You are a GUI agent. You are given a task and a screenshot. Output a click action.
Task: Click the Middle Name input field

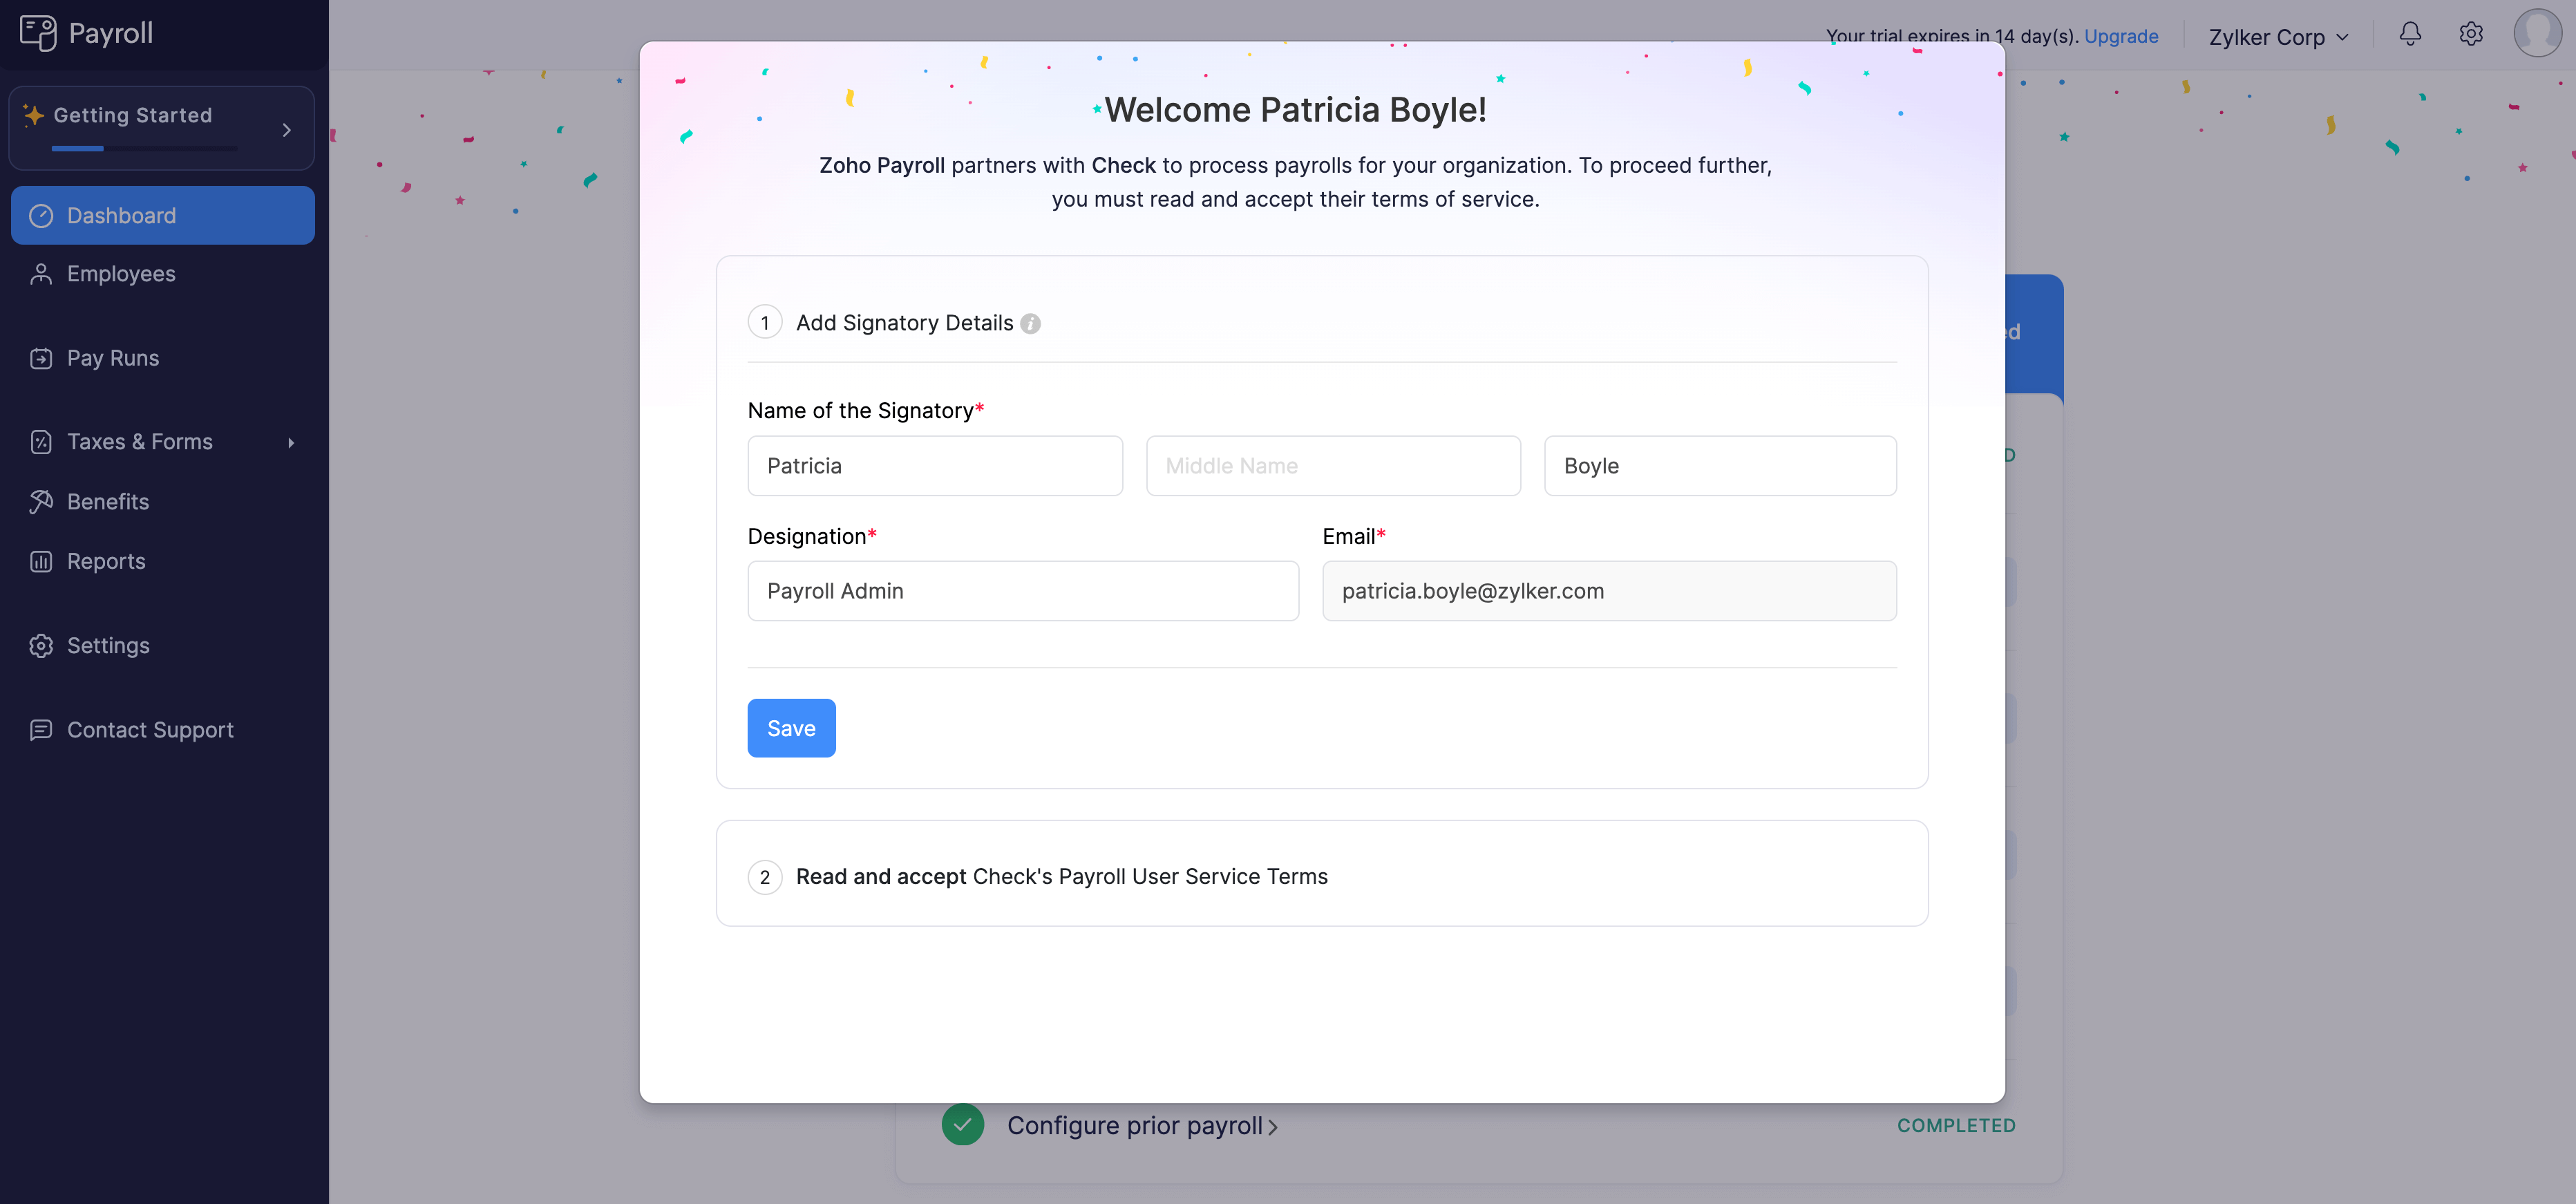[x=1332, y=466]
